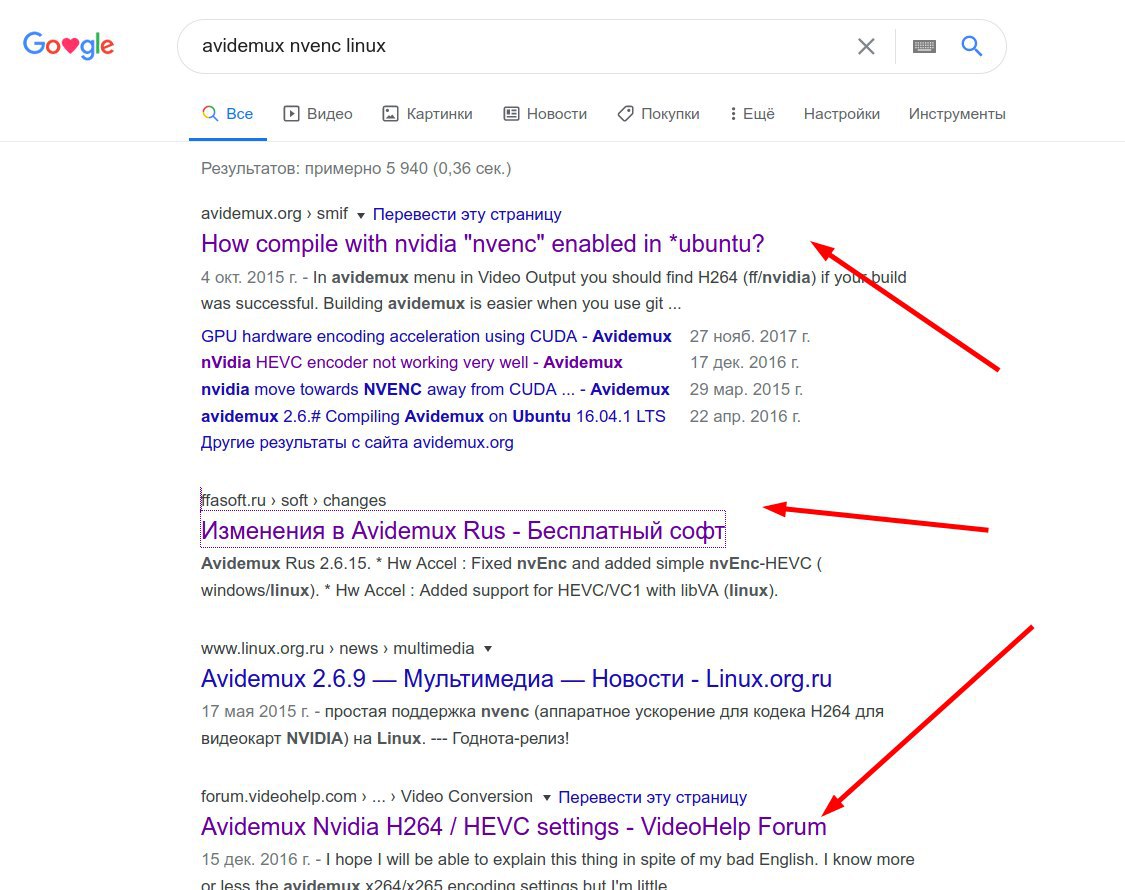Click the magnifier search button
The height and width of the screenshot is (890, 1125).
tap(971, 46)
